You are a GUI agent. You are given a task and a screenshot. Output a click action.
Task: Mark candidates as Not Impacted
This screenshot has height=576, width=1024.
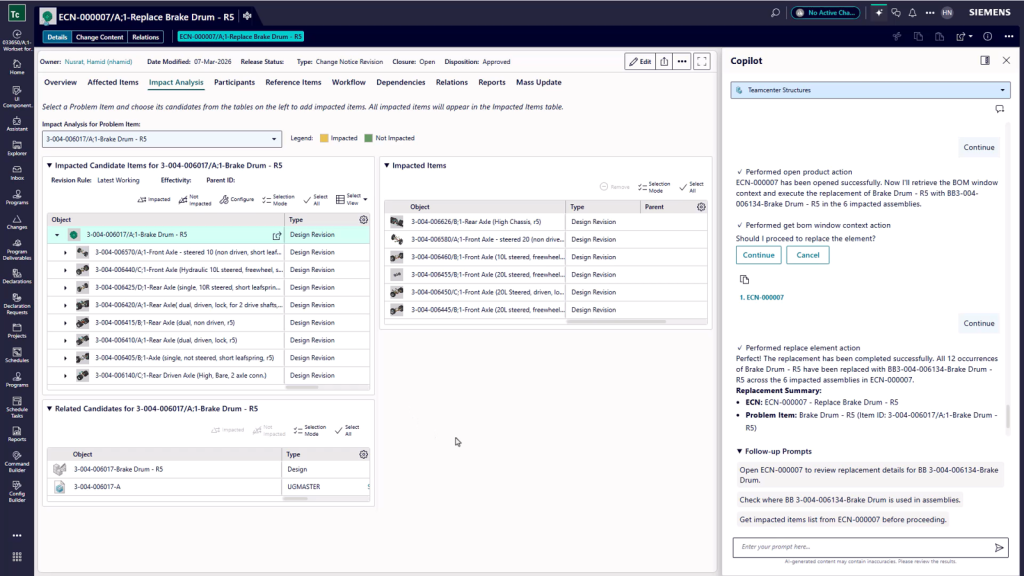click(195, 200)
